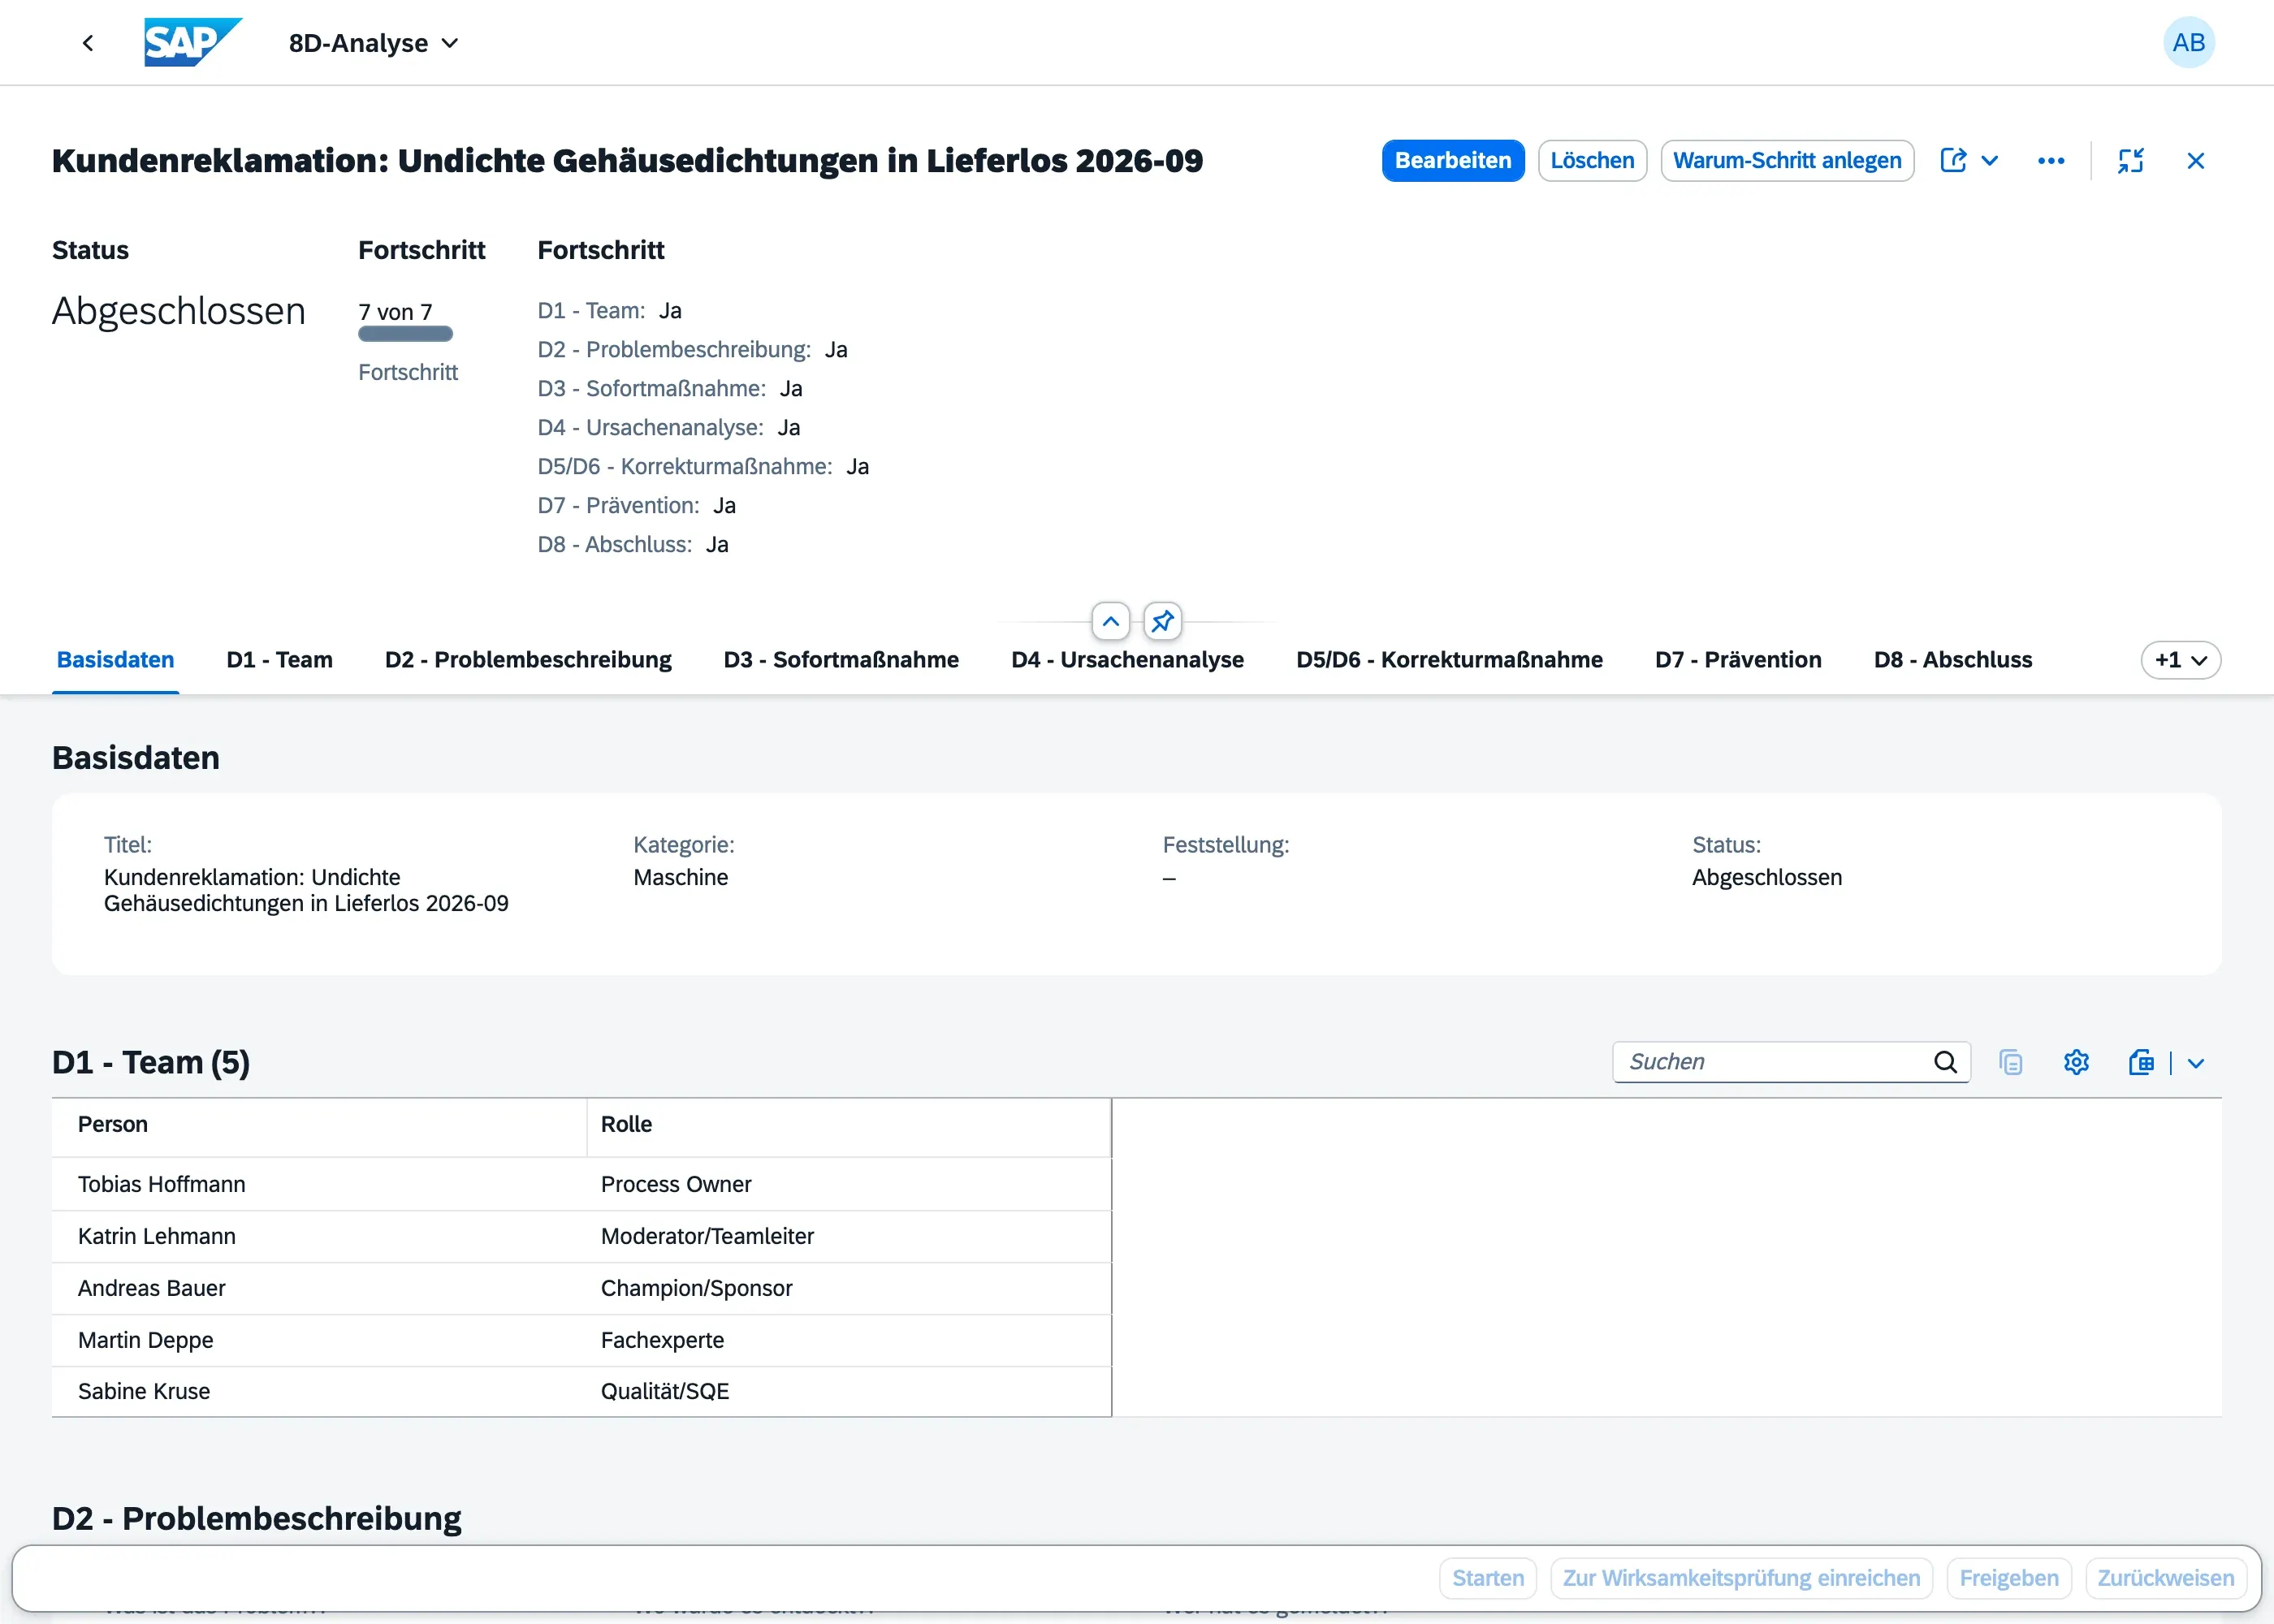The width and height of the screenshot is (2274, 1624).
Task: Click the Zurückweisen button
Action: pyautogui.click(x=2165, y=1578)
